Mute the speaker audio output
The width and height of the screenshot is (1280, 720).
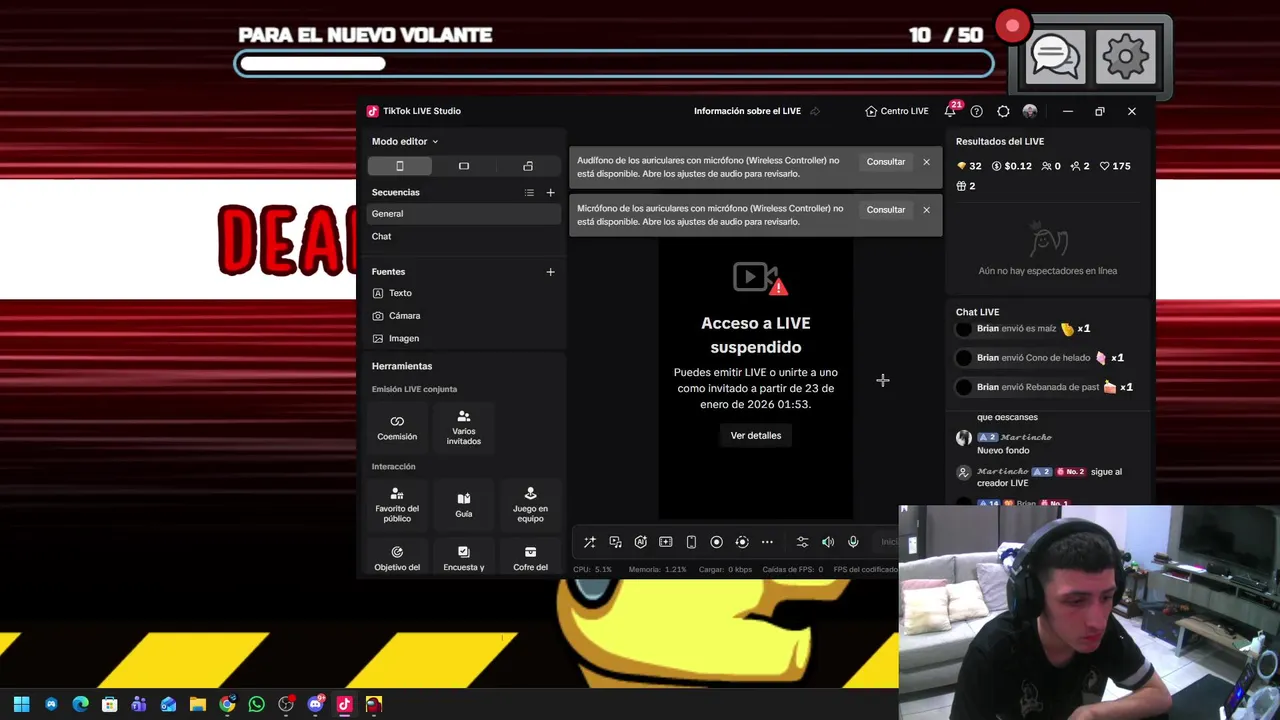(828, 542)
